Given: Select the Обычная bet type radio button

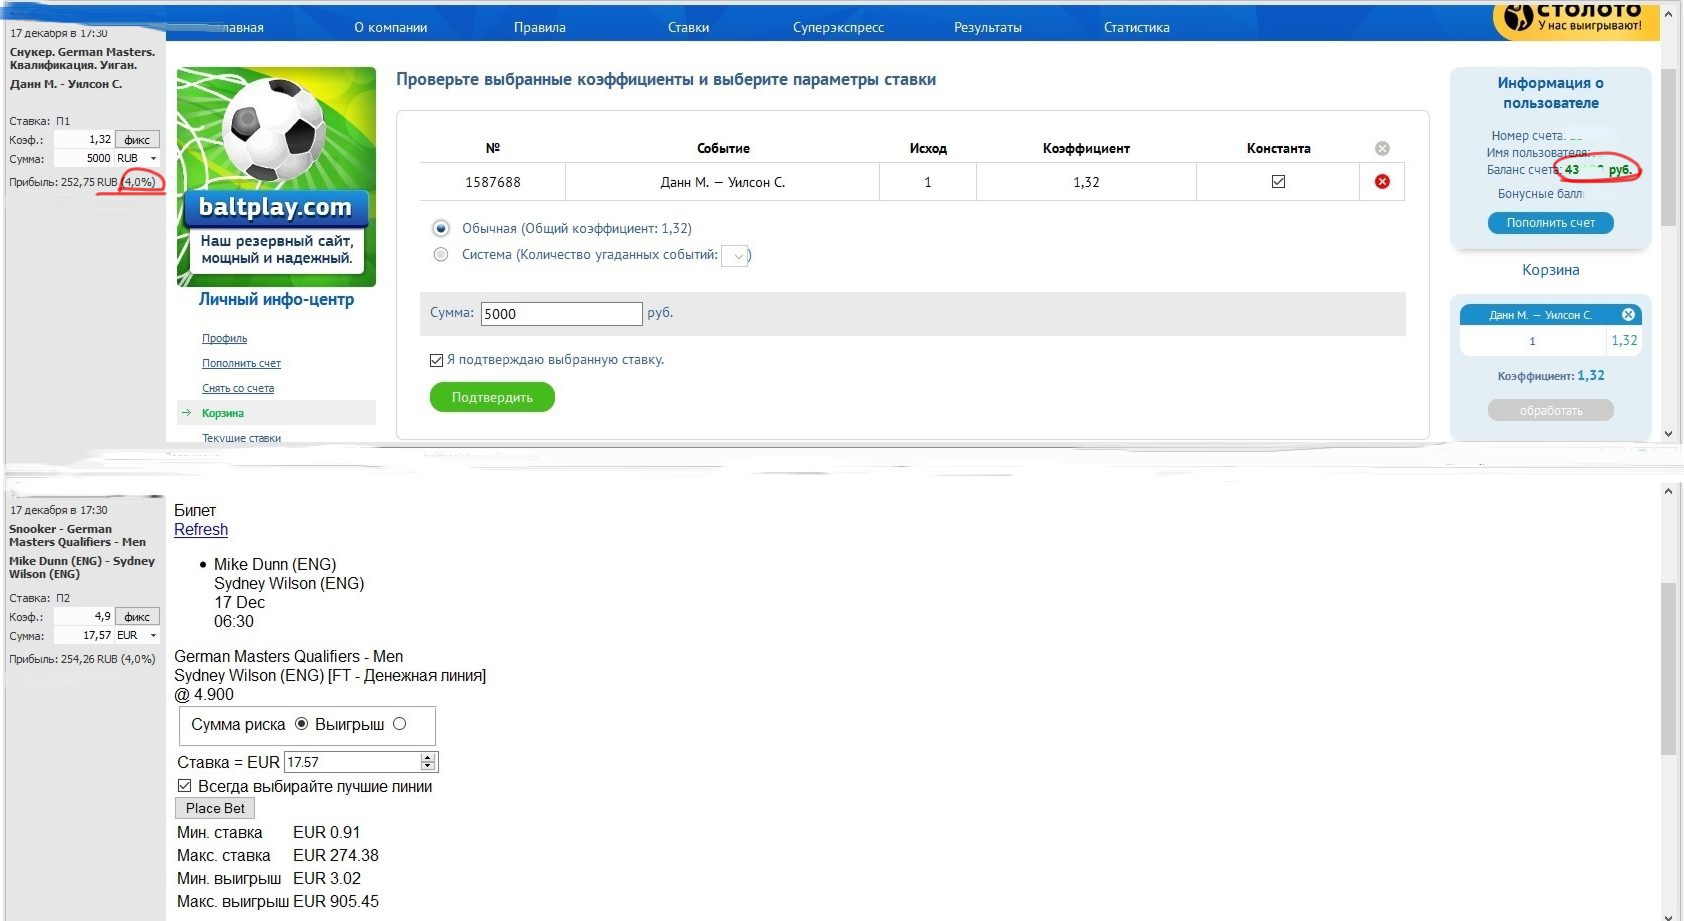Looking at the screenshot, I should (441, 229).
